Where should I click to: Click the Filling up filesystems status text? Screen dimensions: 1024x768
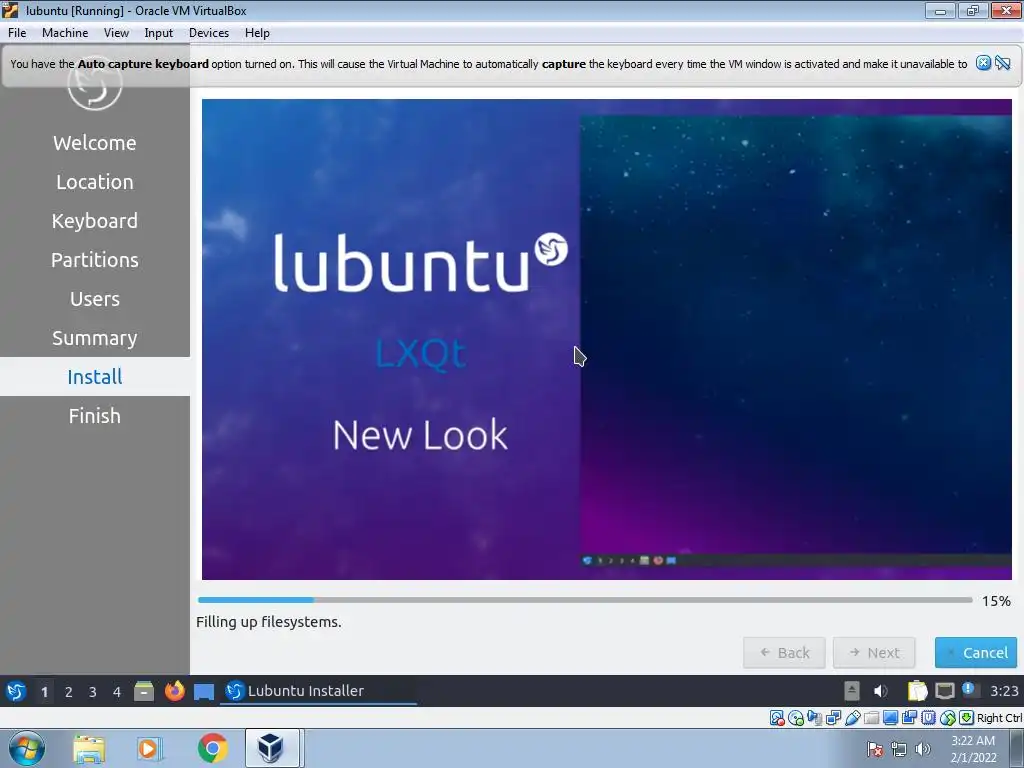[268, 622]
